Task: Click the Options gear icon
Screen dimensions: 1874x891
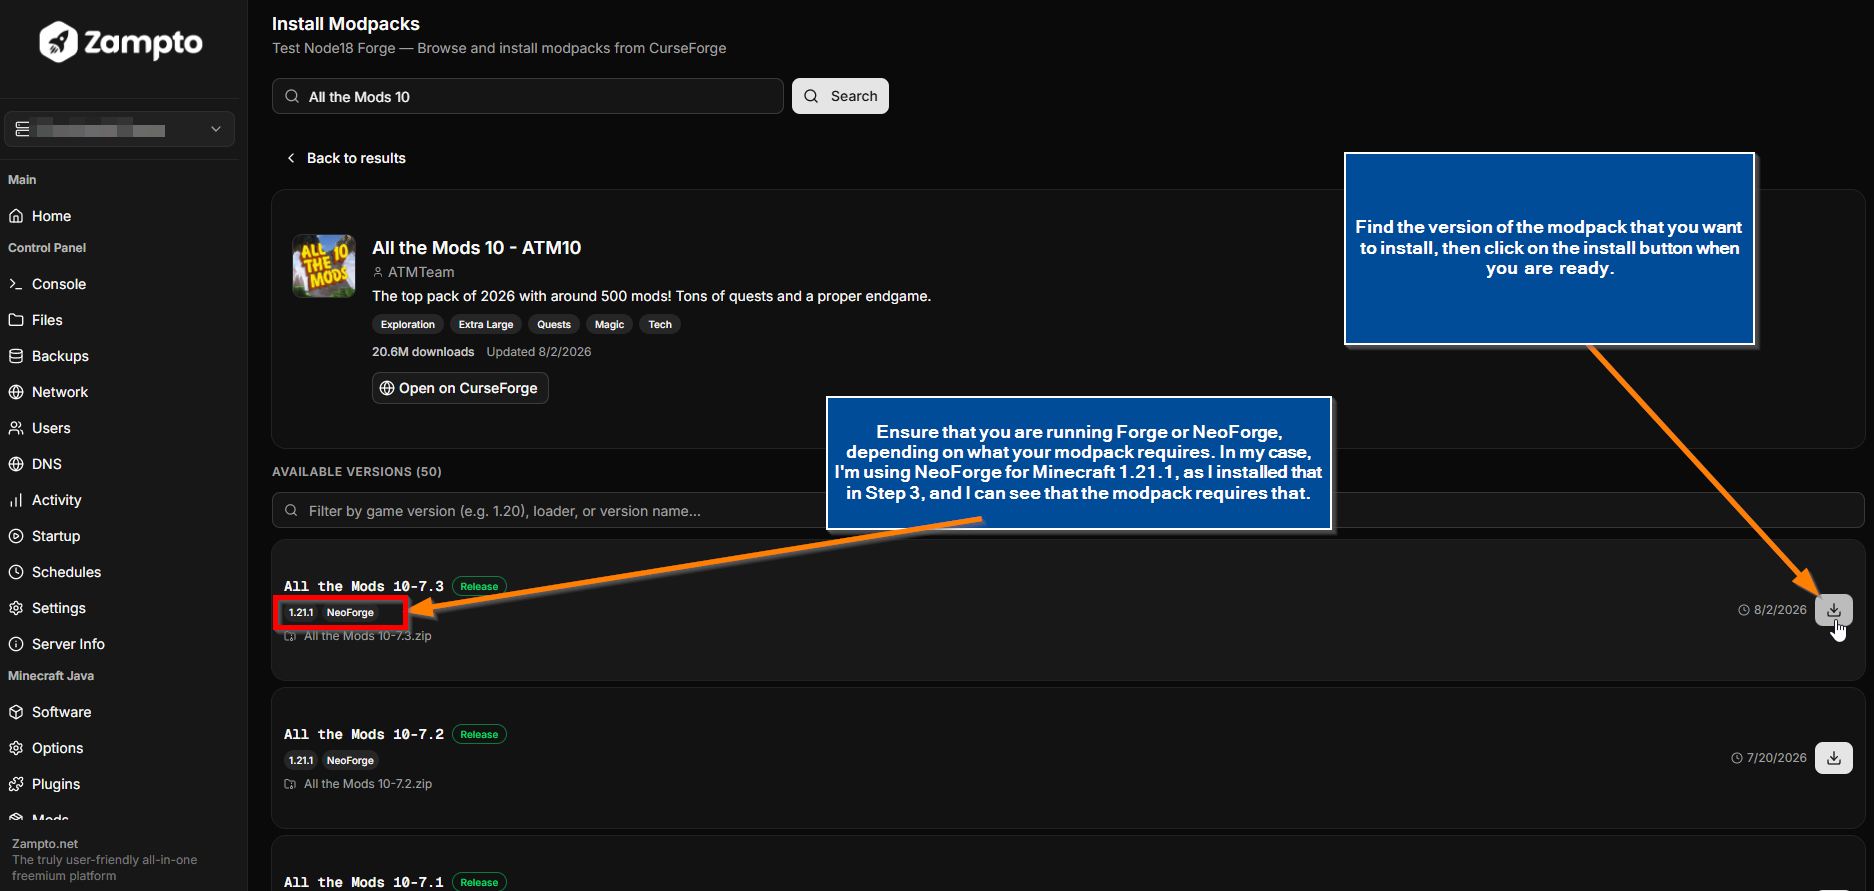Action: [x=16, y=748]
